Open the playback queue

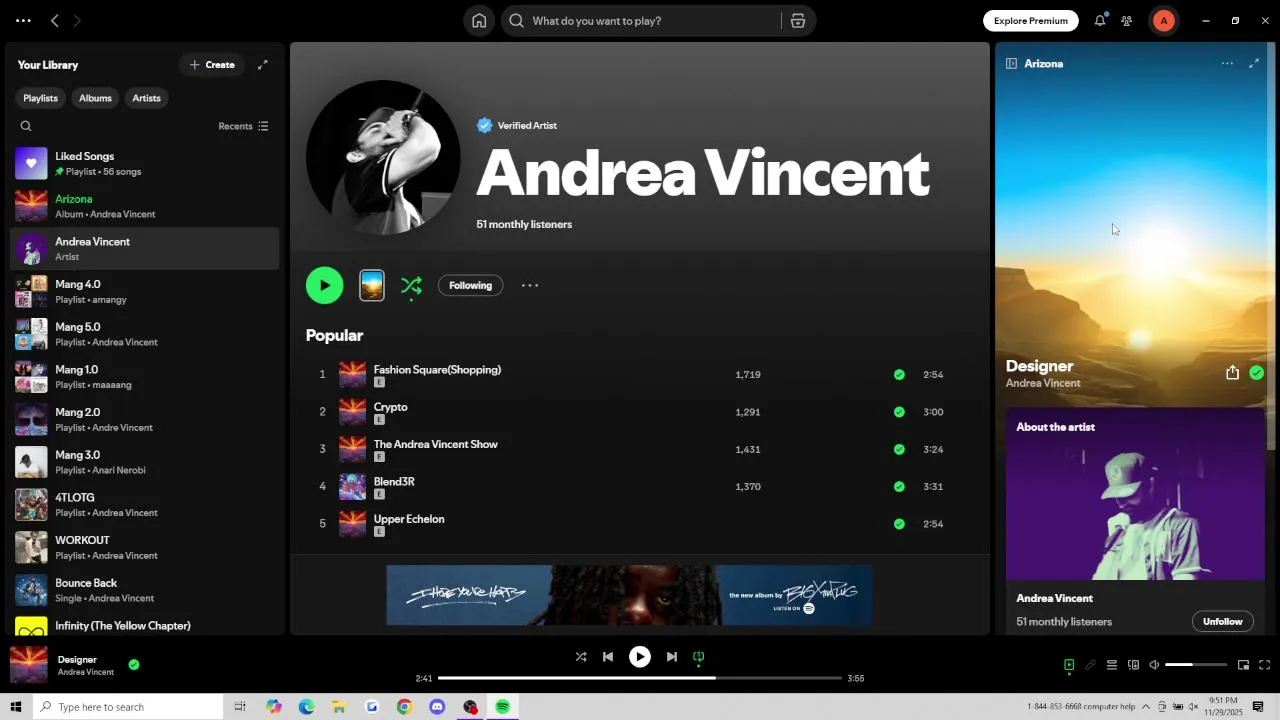pyautogui.click(x=1112, y=665)
